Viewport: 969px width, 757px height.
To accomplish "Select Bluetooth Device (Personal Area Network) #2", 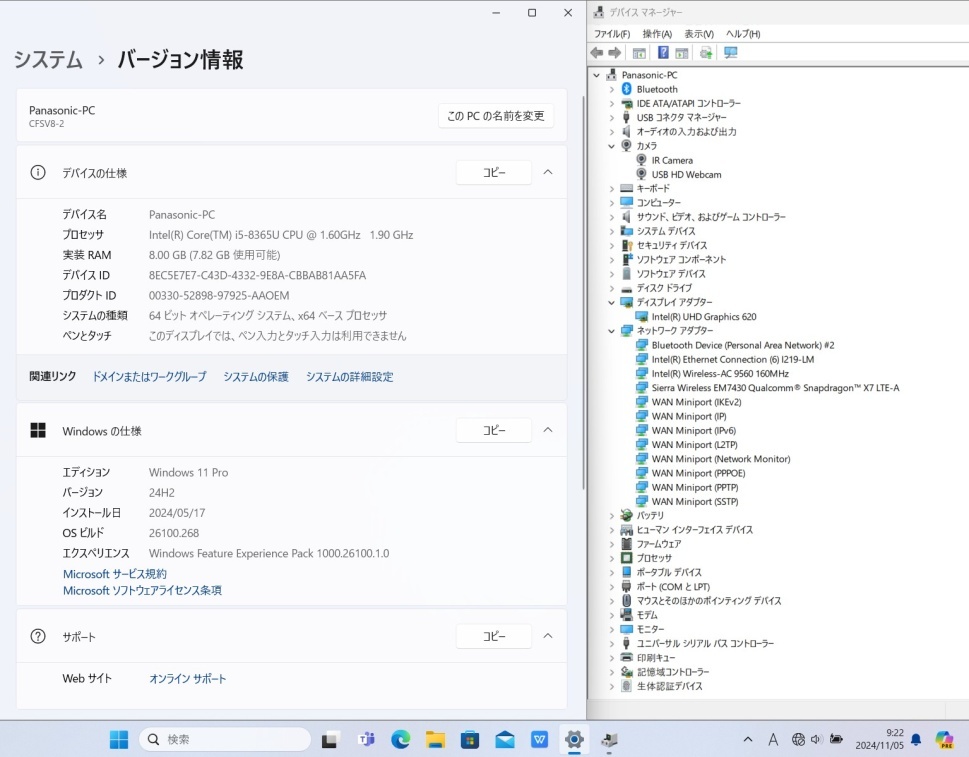I will tap(743, 345).
